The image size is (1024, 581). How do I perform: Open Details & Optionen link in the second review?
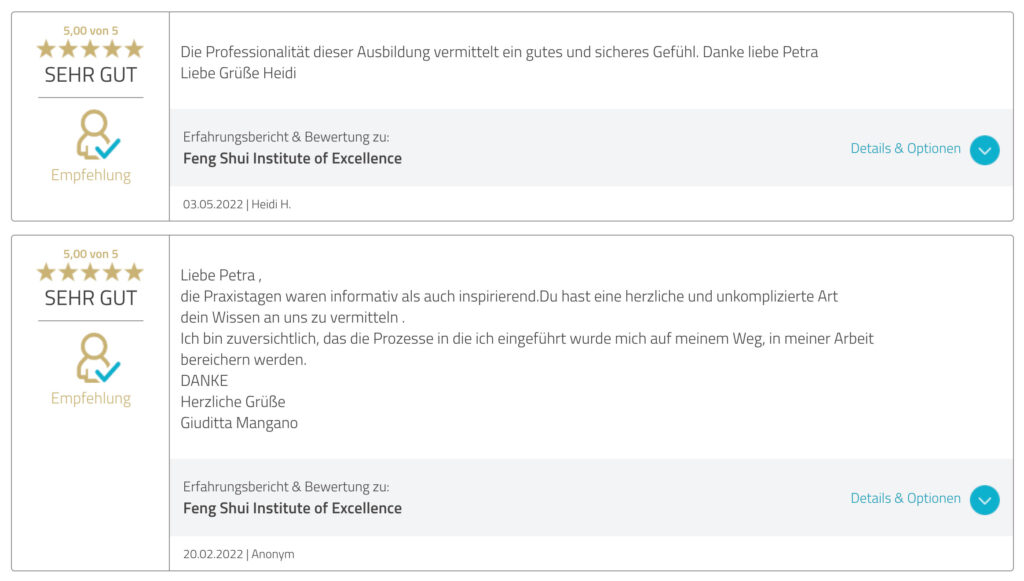click(x=905, y=499)
